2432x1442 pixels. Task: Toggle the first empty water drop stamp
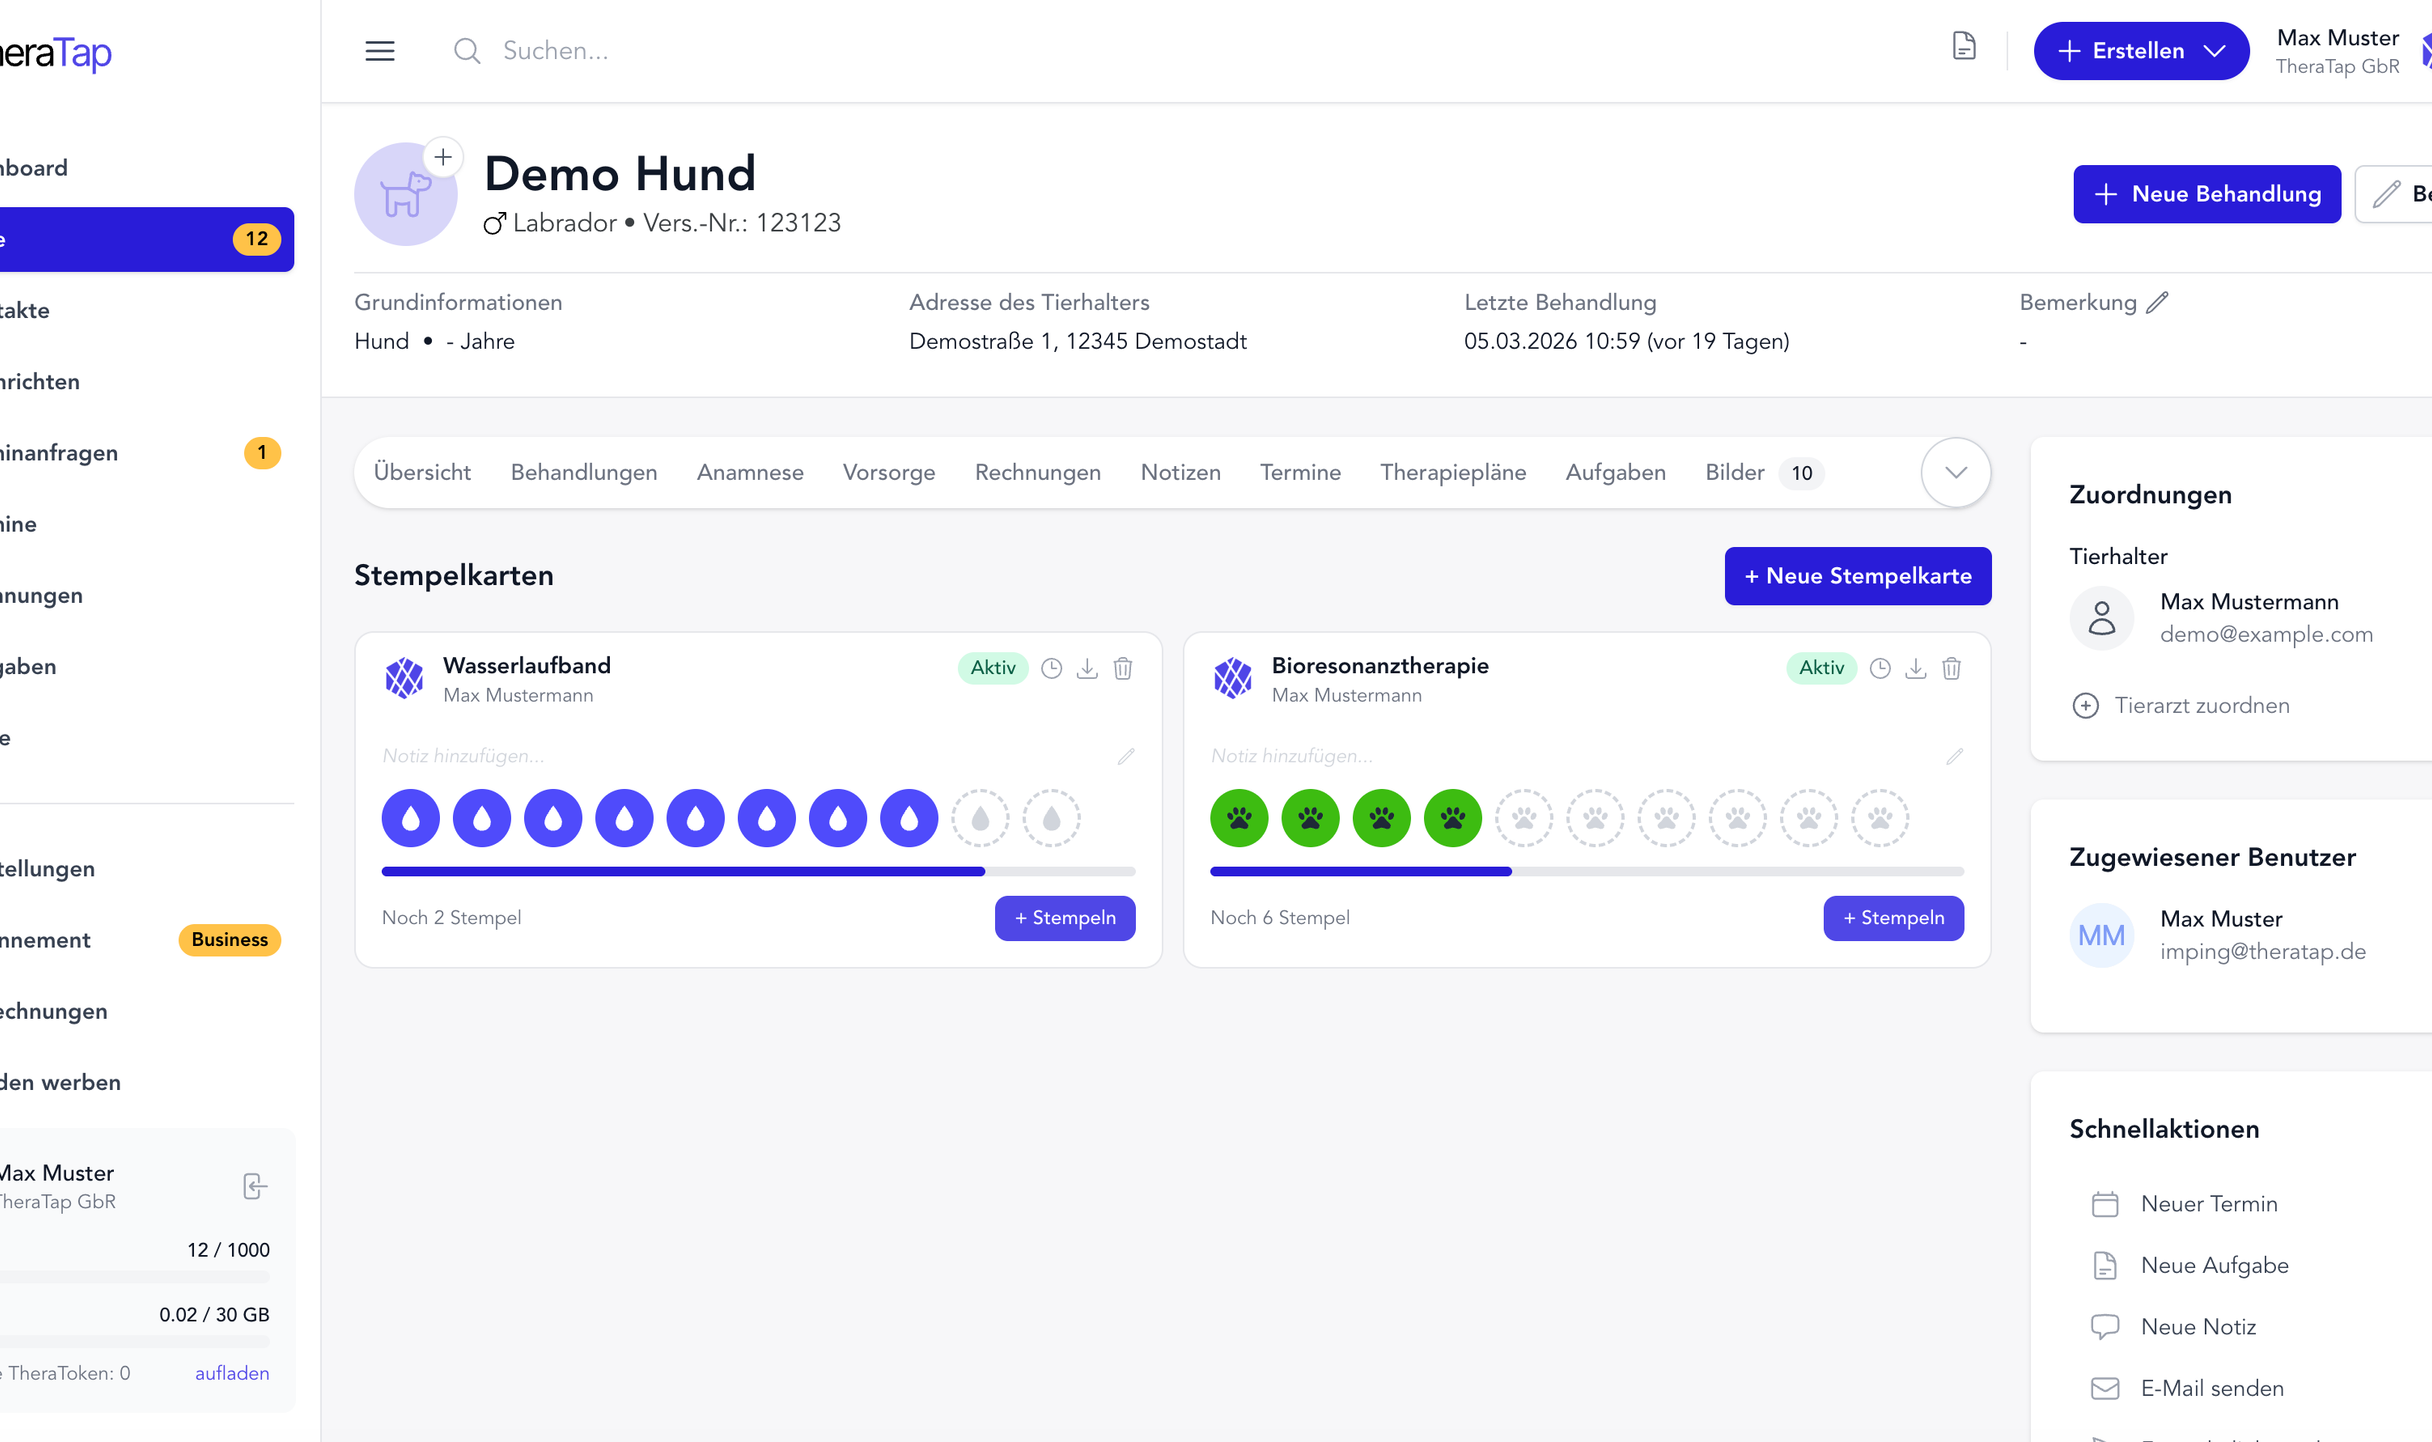(980, 818)
